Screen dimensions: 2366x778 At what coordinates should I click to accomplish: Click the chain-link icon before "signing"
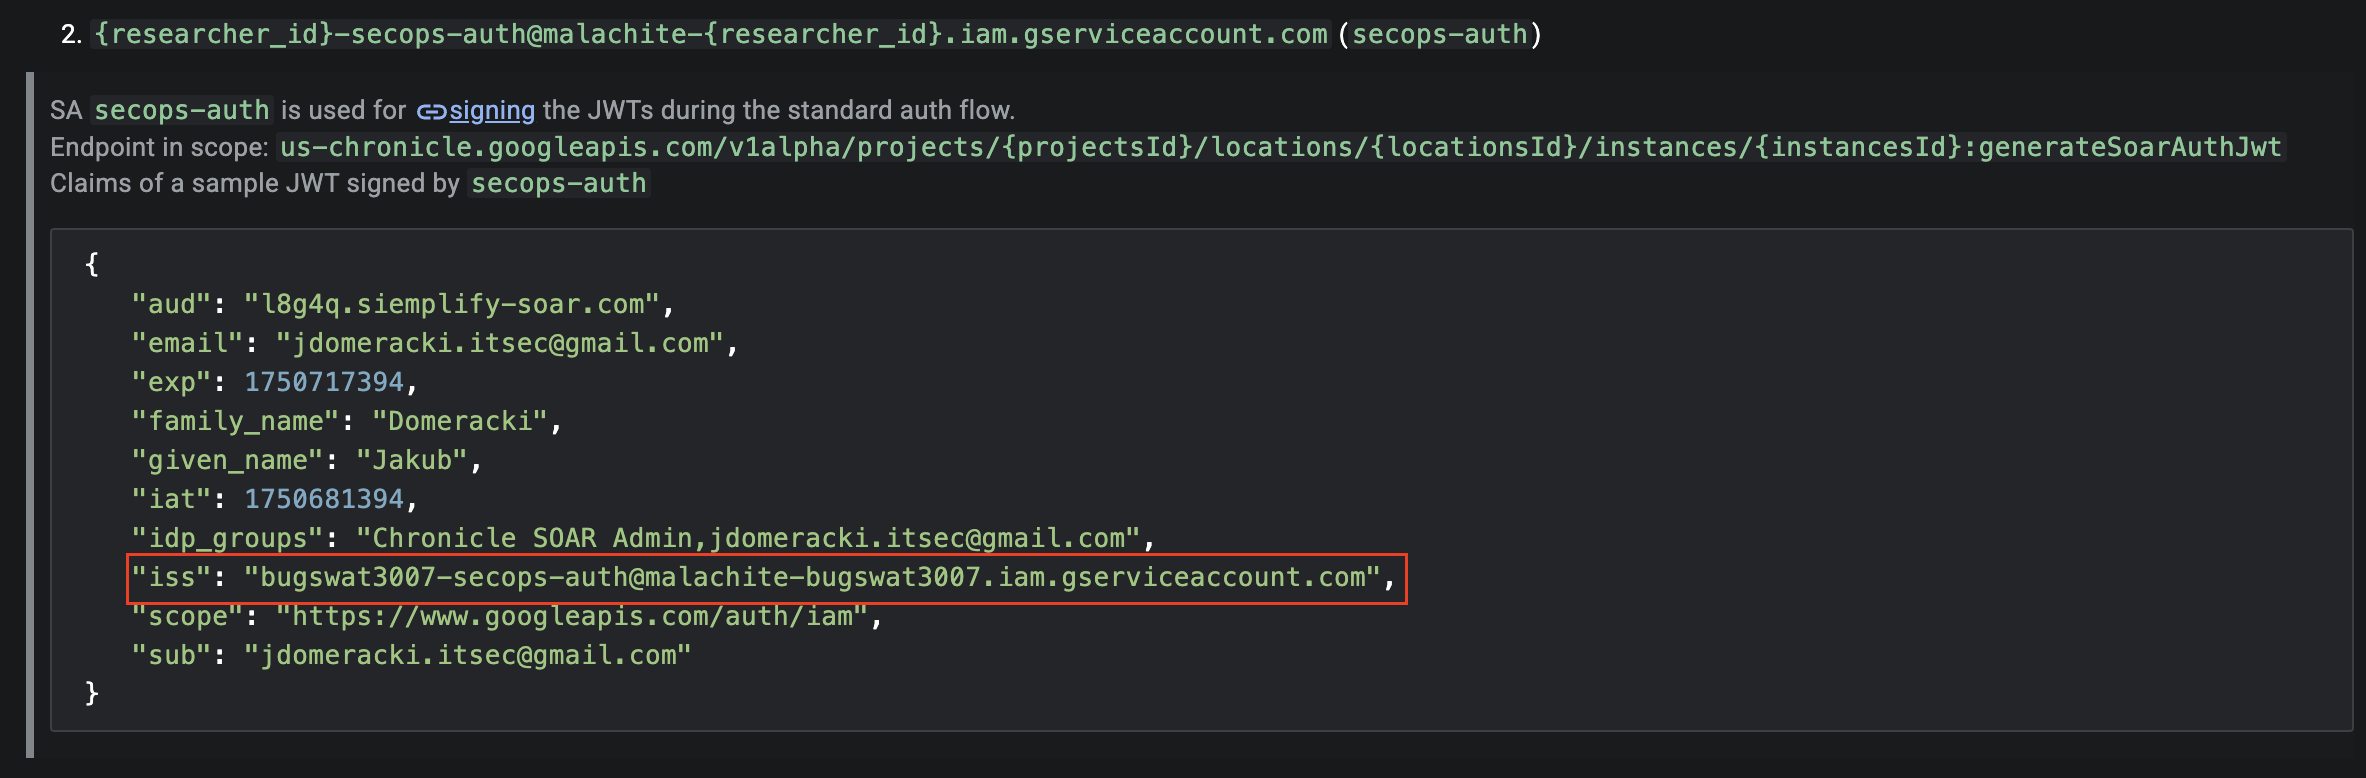point(431,111)
